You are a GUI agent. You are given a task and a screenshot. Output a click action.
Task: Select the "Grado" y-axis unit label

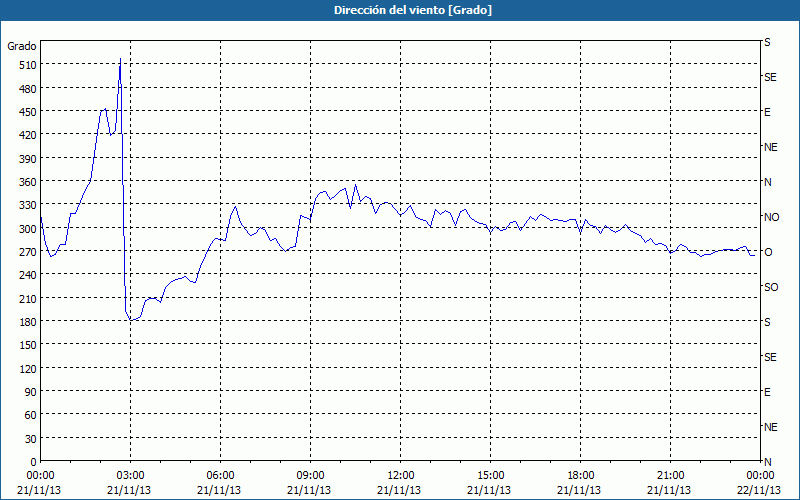click(22, 46)
